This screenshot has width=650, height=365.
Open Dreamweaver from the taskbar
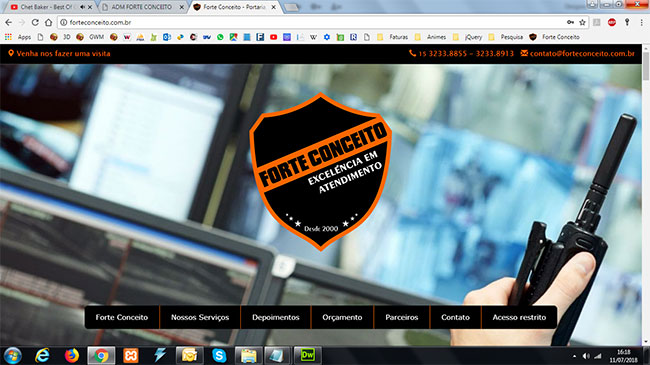pyautogui.click(x=308, y=355)
